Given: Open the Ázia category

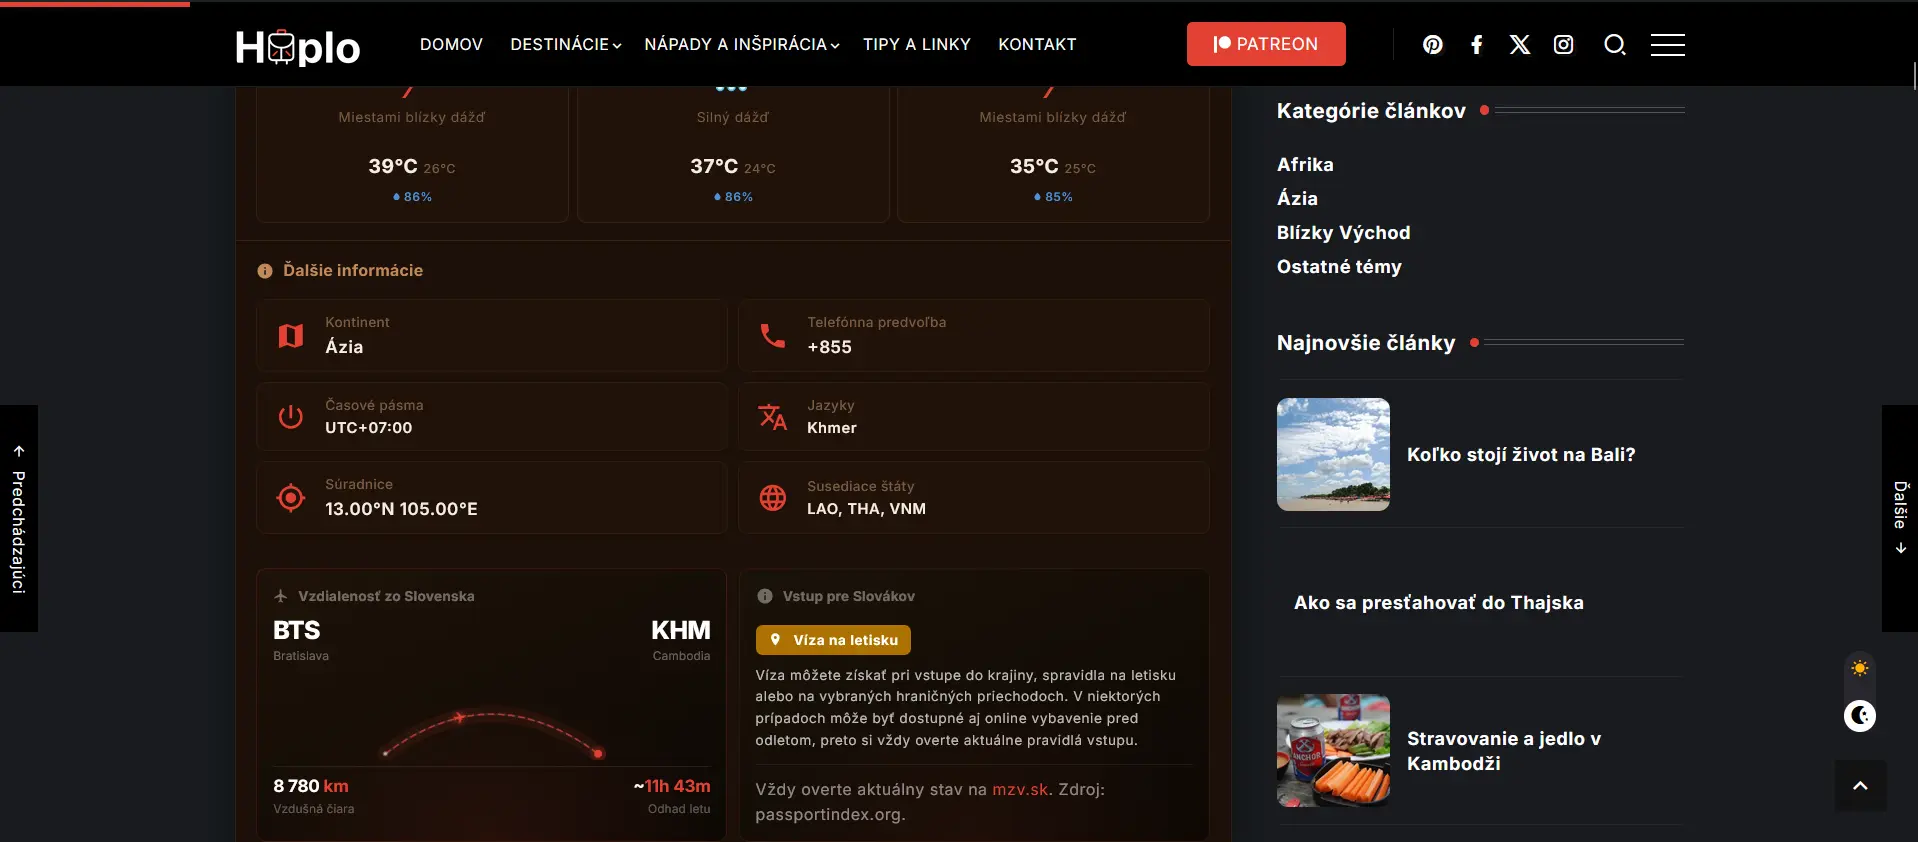Looking at the screenshot, I should pyautogui.click(x=1297, y=199).
